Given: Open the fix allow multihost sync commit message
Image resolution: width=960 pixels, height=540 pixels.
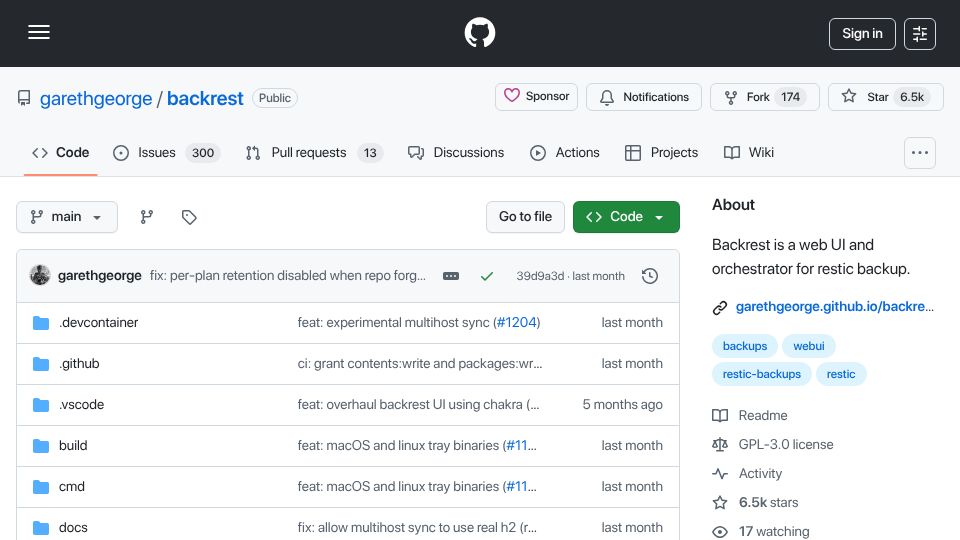Looking at the screenshot, I should tap(418, 528).
